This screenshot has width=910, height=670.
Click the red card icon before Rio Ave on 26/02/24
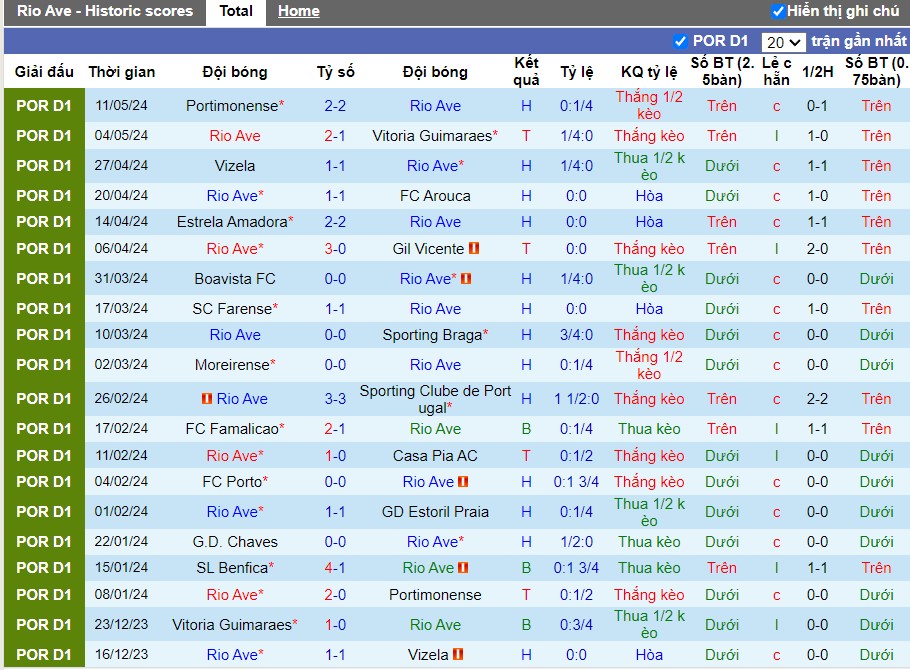[x=207, y=399]
